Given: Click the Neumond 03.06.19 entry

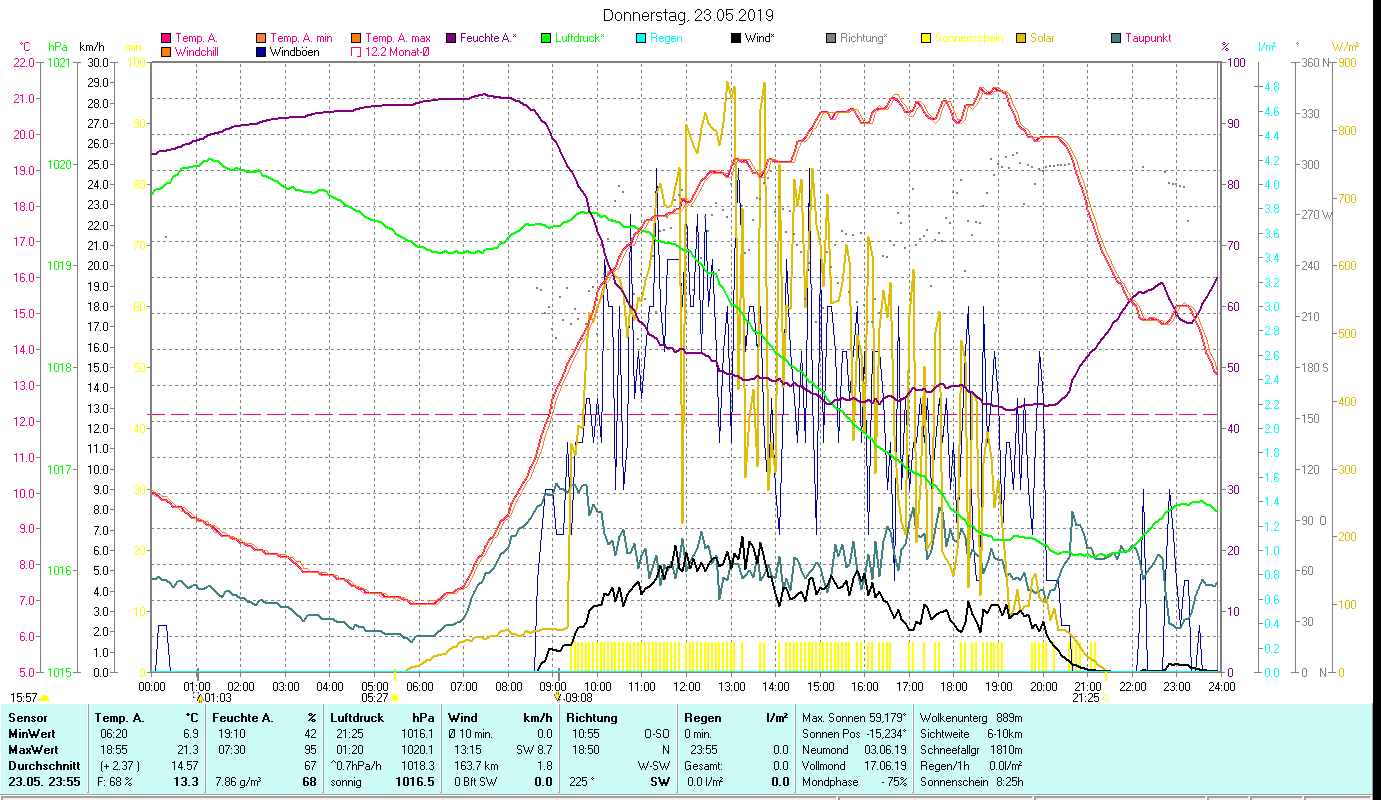Looking at the screenshot, I should 856,749.
